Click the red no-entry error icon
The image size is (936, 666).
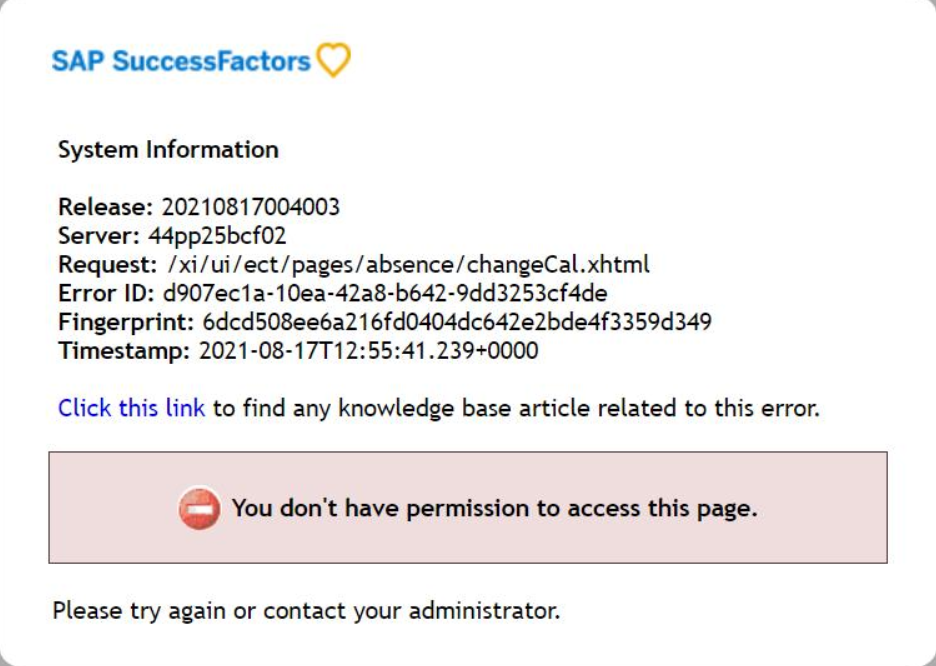click(199, 508)
